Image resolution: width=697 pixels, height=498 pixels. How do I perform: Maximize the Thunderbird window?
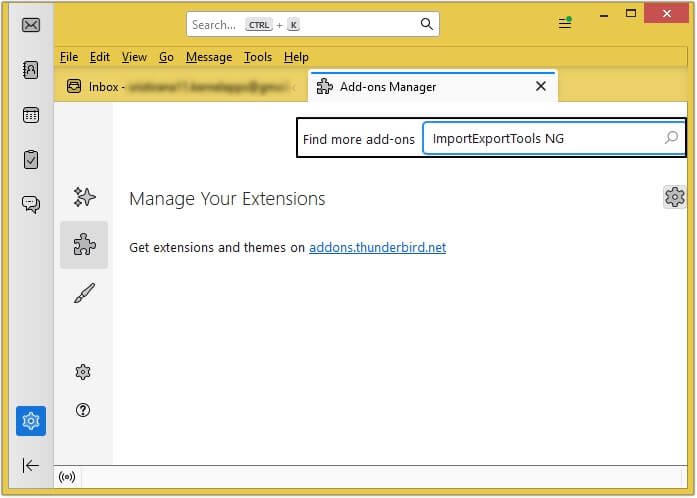coord(631,13)
